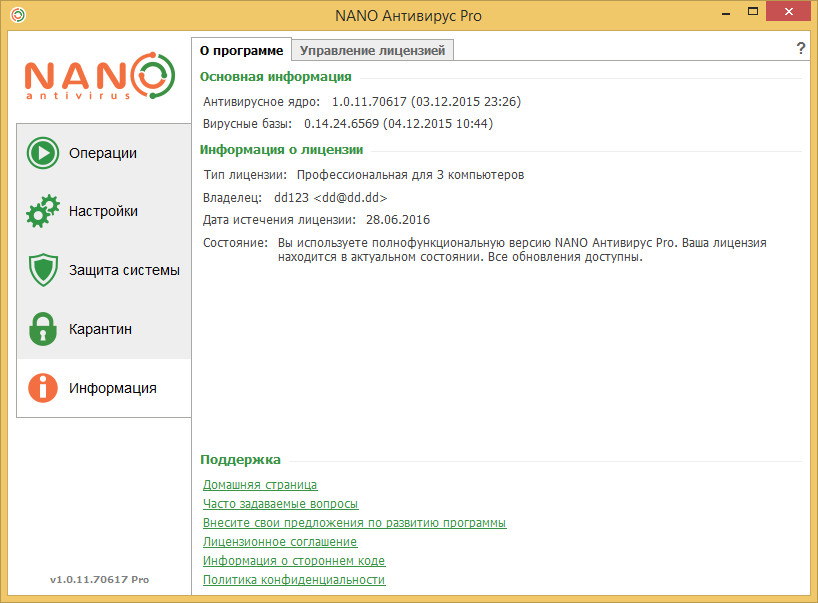This screenshot has height=603, width=818.
Task: Click the window title NANO Антивирус Pro
Action: 408,16
